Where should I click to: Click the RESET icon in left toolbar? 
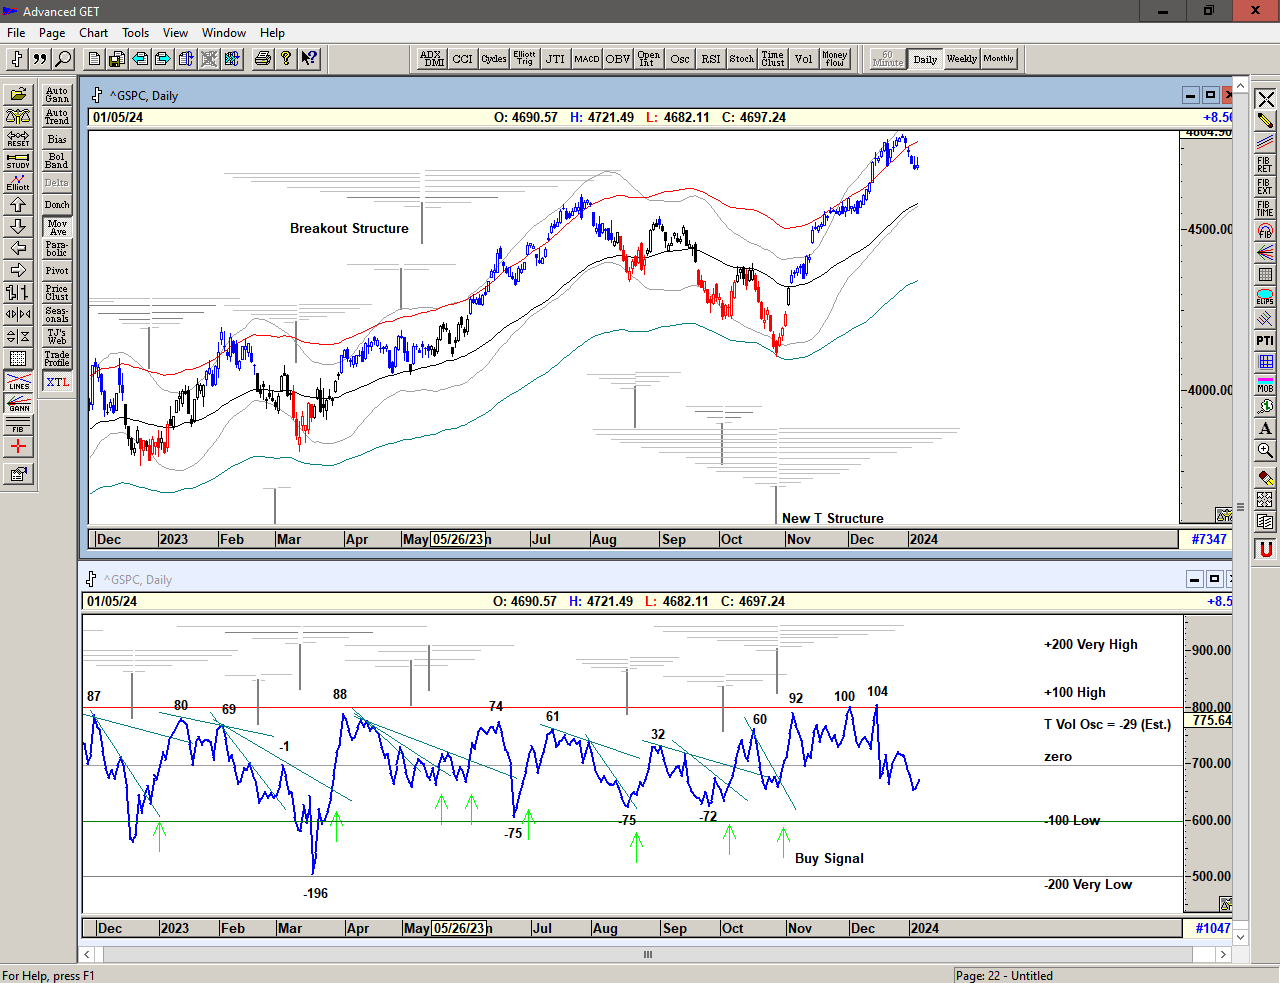pos(18,138)
